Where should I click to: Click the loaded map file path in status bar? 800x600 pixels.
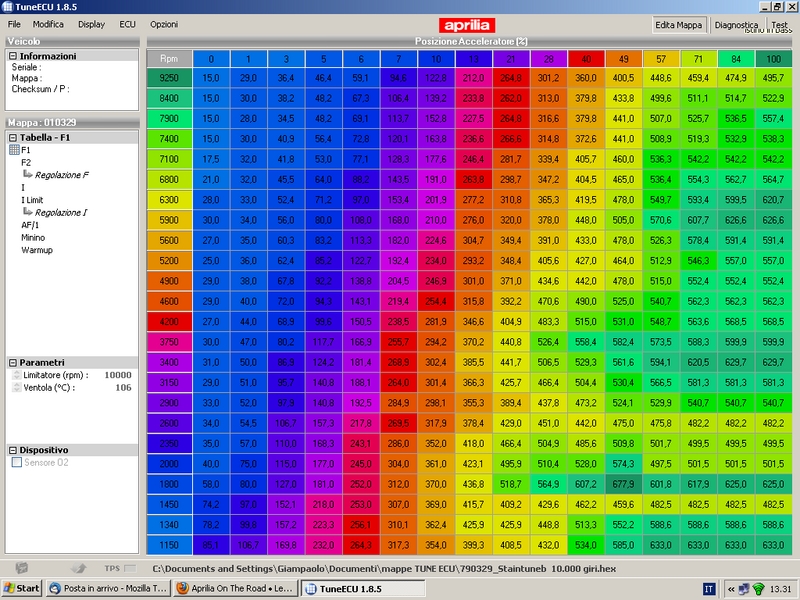point(384,568)
